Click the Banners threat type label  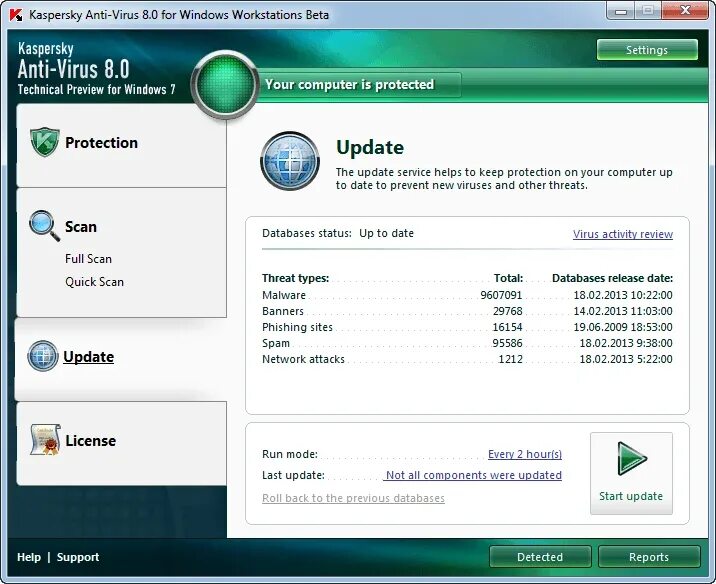(x=283, y=311)
